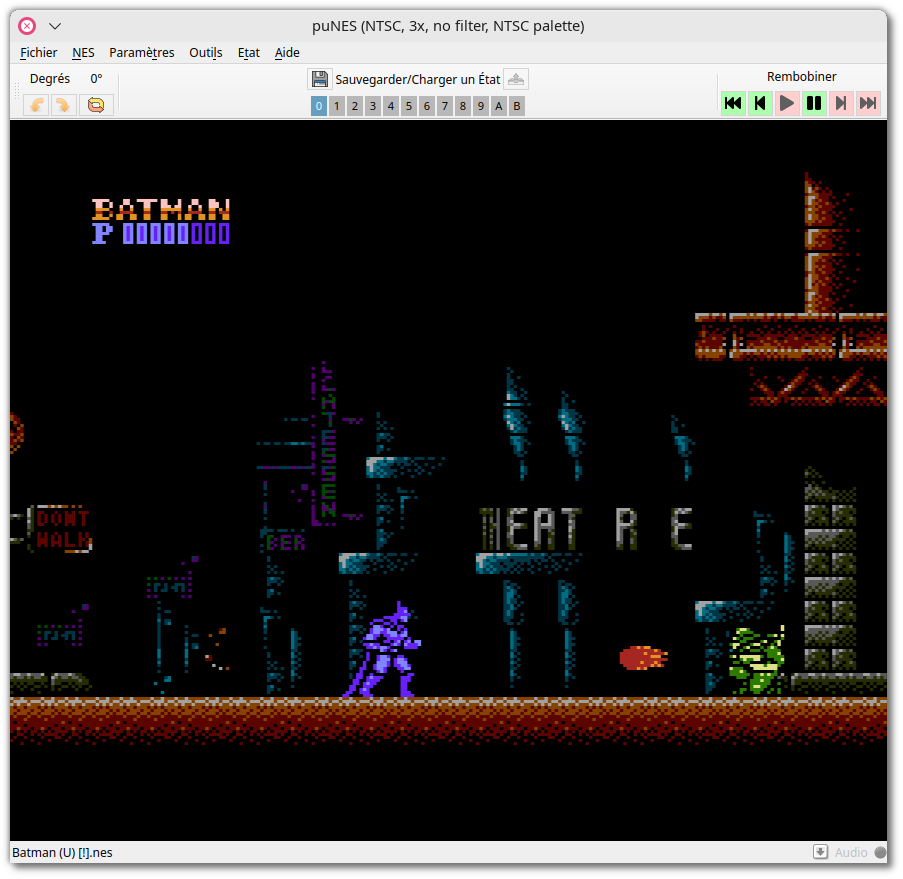Pause the rewind playback
903x879 pixels.
click(814, 104)
